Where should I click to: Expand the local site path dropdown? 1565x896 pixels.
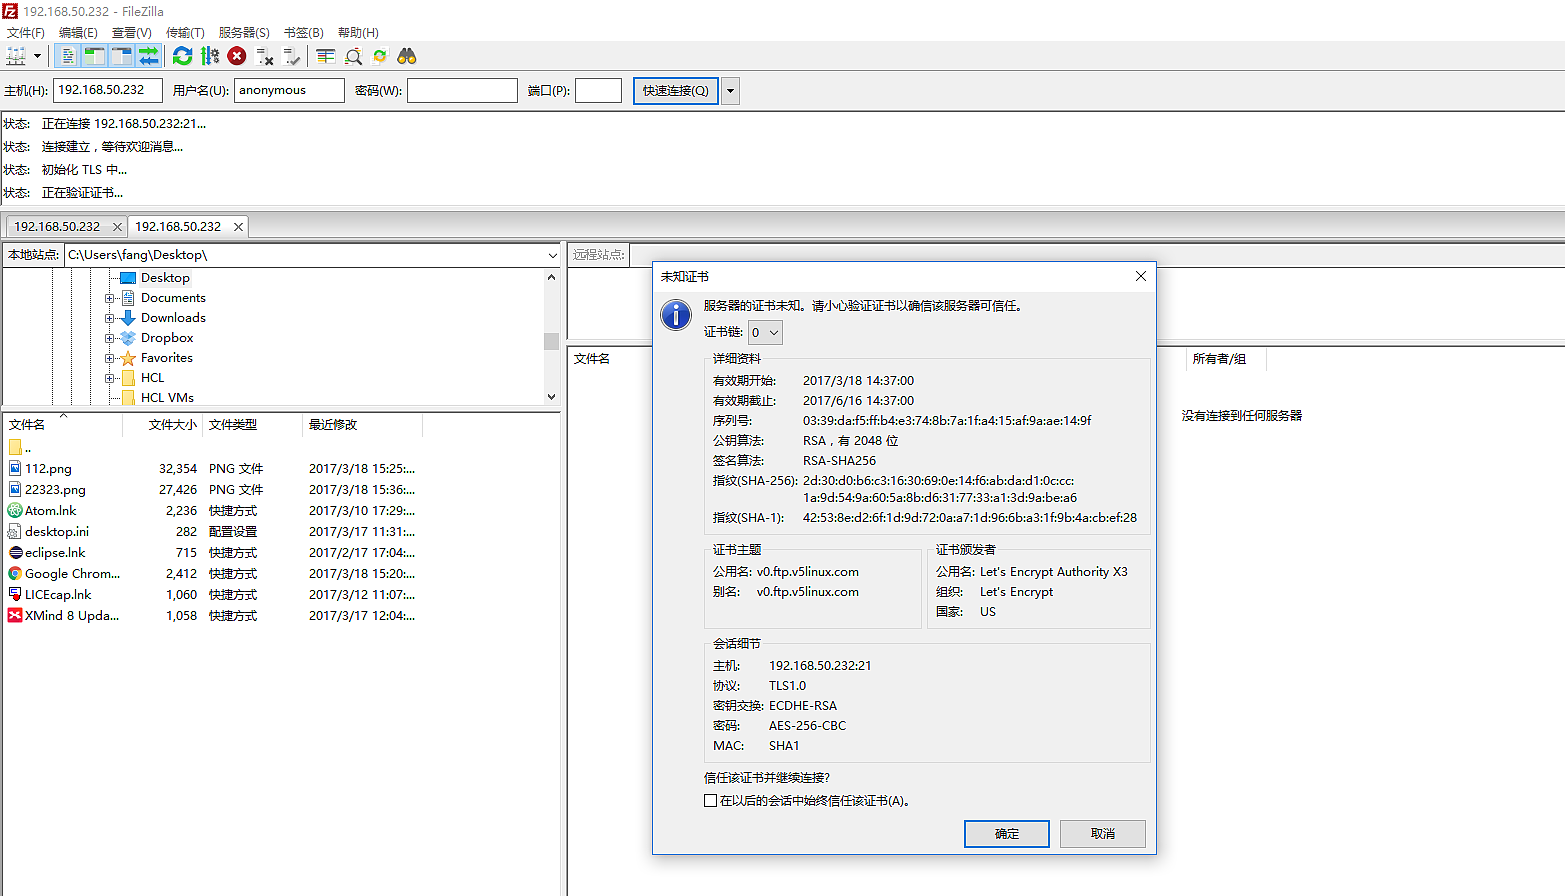(552, 256)
